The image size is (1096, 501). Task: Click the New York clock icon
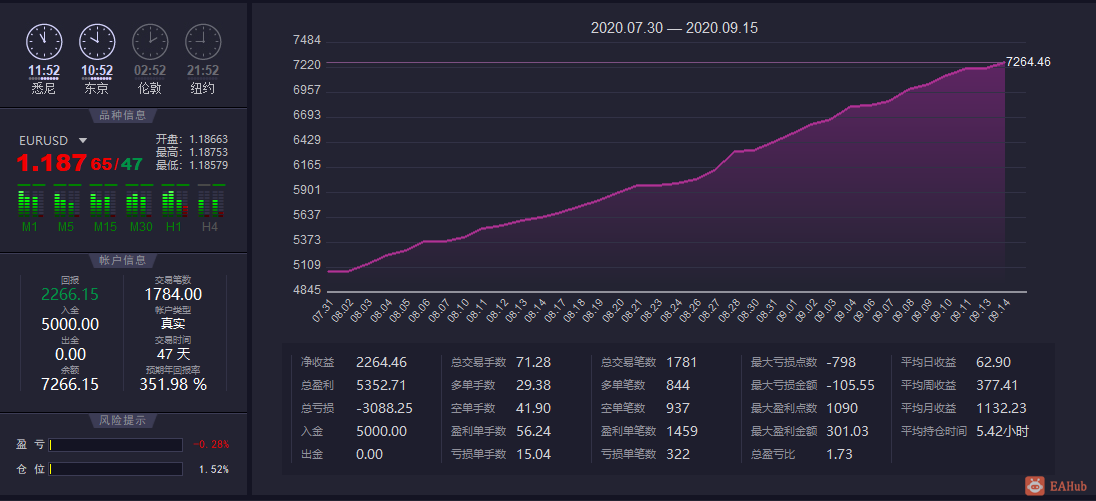coord(203,41)
